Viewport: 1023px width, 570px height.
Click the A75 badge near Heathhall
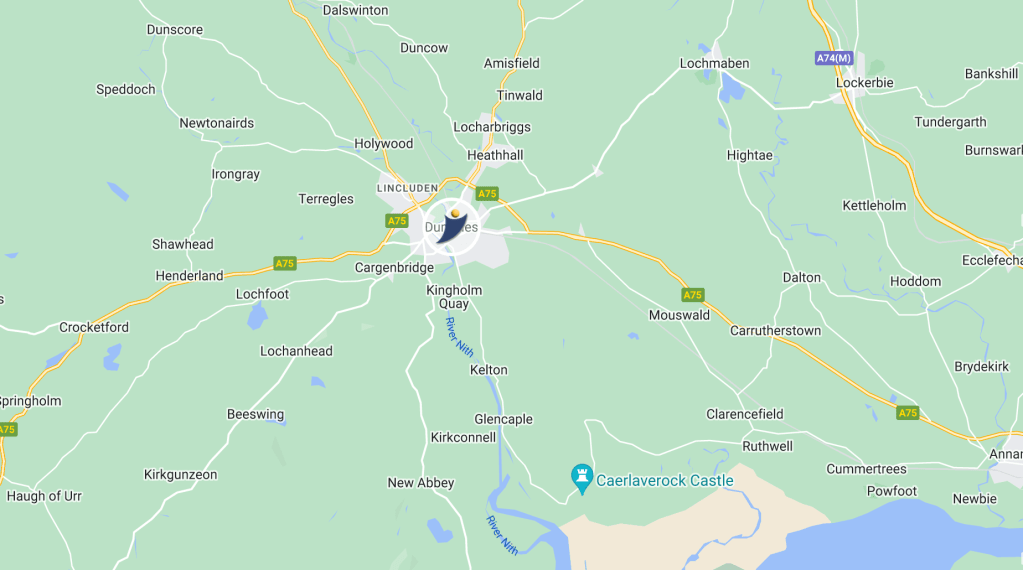[x=487, y=194]
